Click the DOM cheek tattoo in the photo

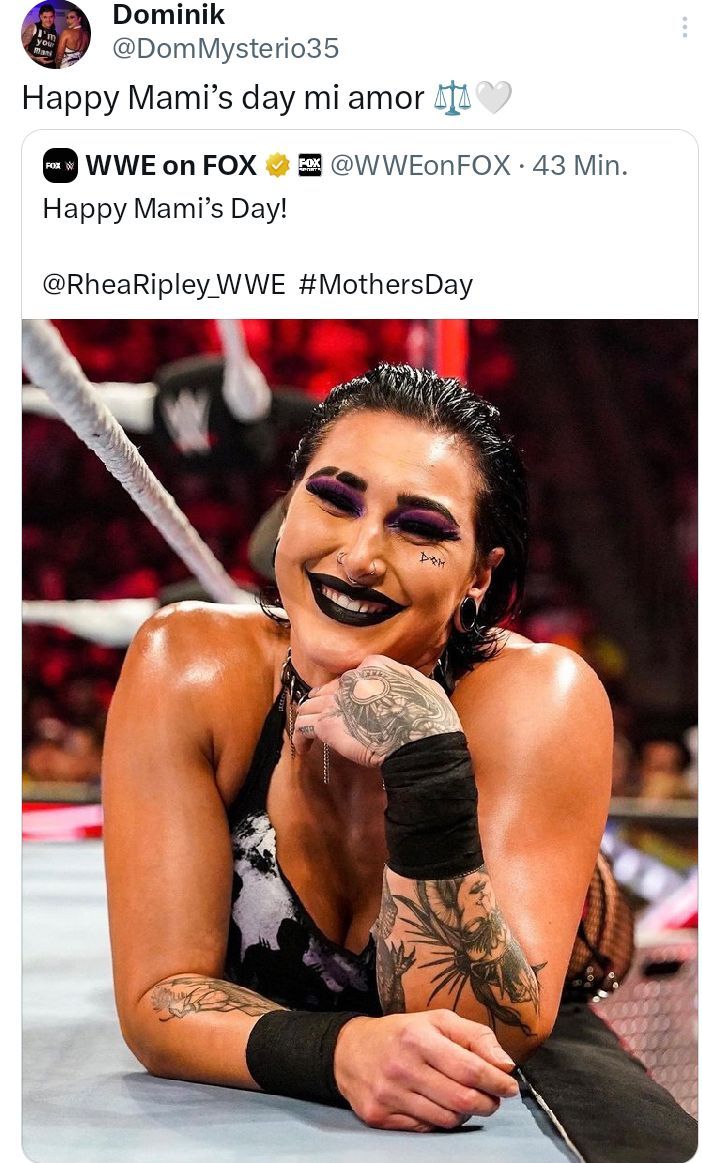[x=432, y=559]
